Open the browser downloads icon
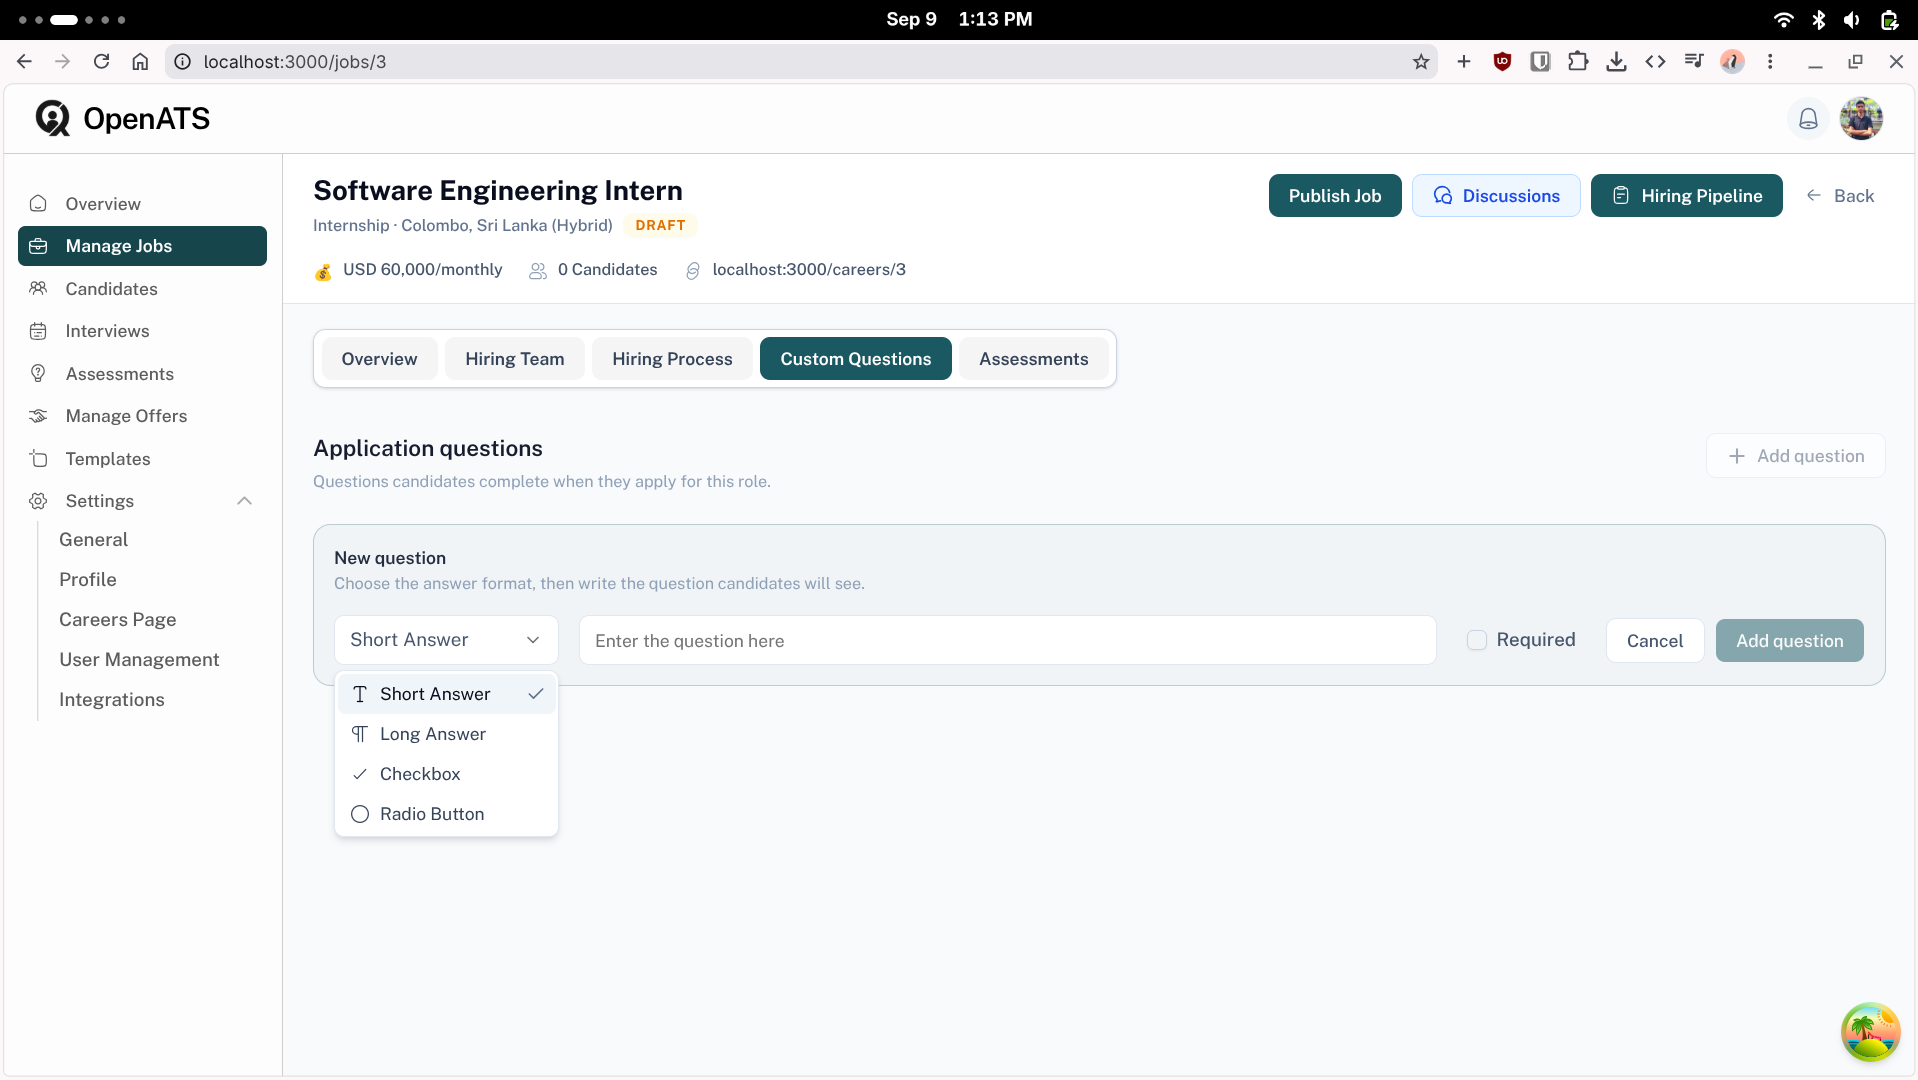The image size is (1918, 1080). click(1616, 62)
